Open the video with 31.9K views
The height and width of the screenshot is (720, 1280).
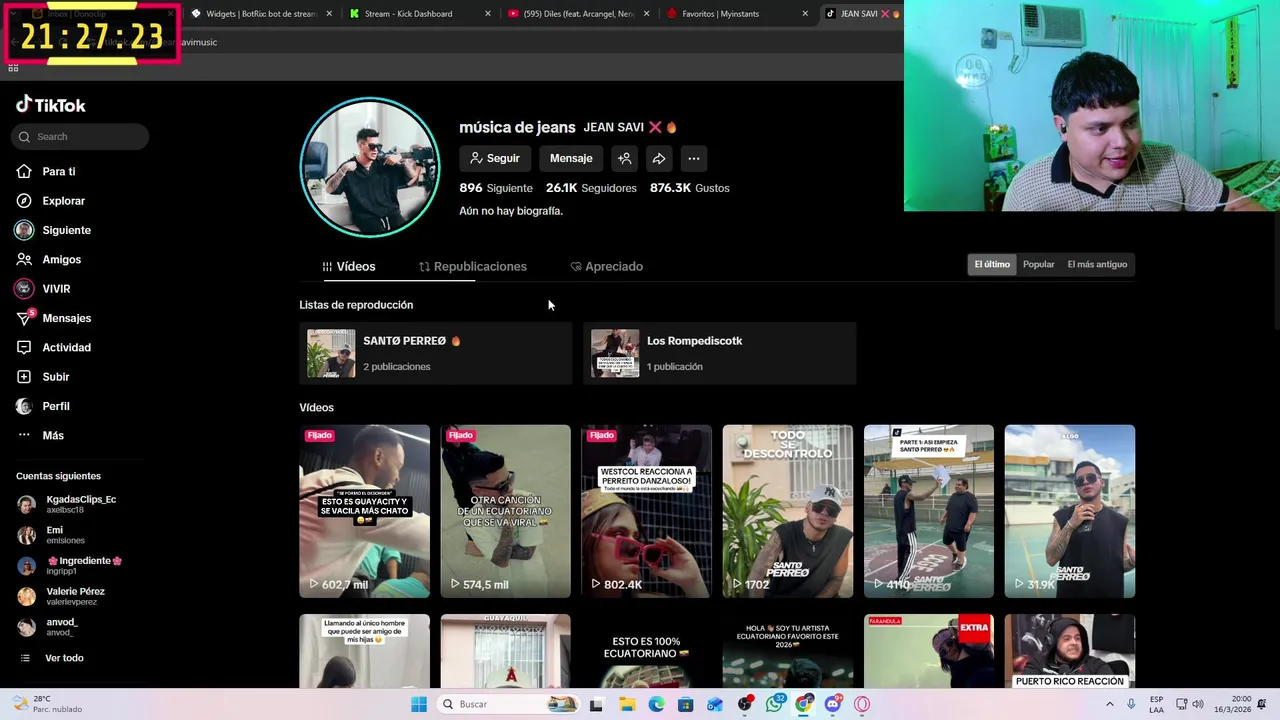(1070, 511)
